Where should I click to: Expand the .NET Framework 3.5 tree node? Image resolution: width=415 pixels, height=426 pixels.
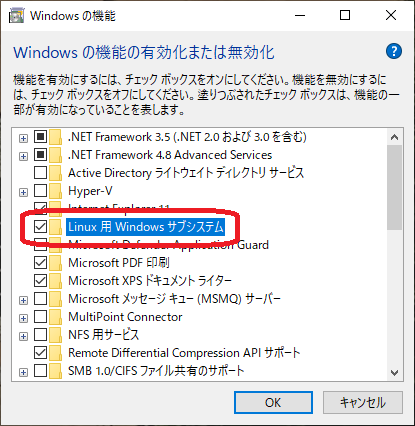[x=23, y=138]
